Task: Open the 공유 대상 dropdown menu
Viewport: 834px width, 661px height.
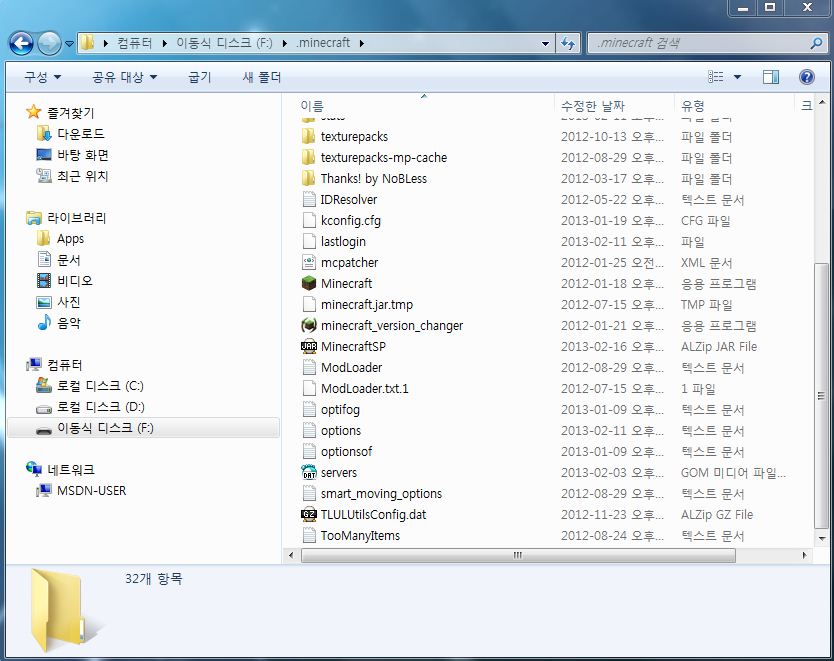Action: tap(124, 77)
